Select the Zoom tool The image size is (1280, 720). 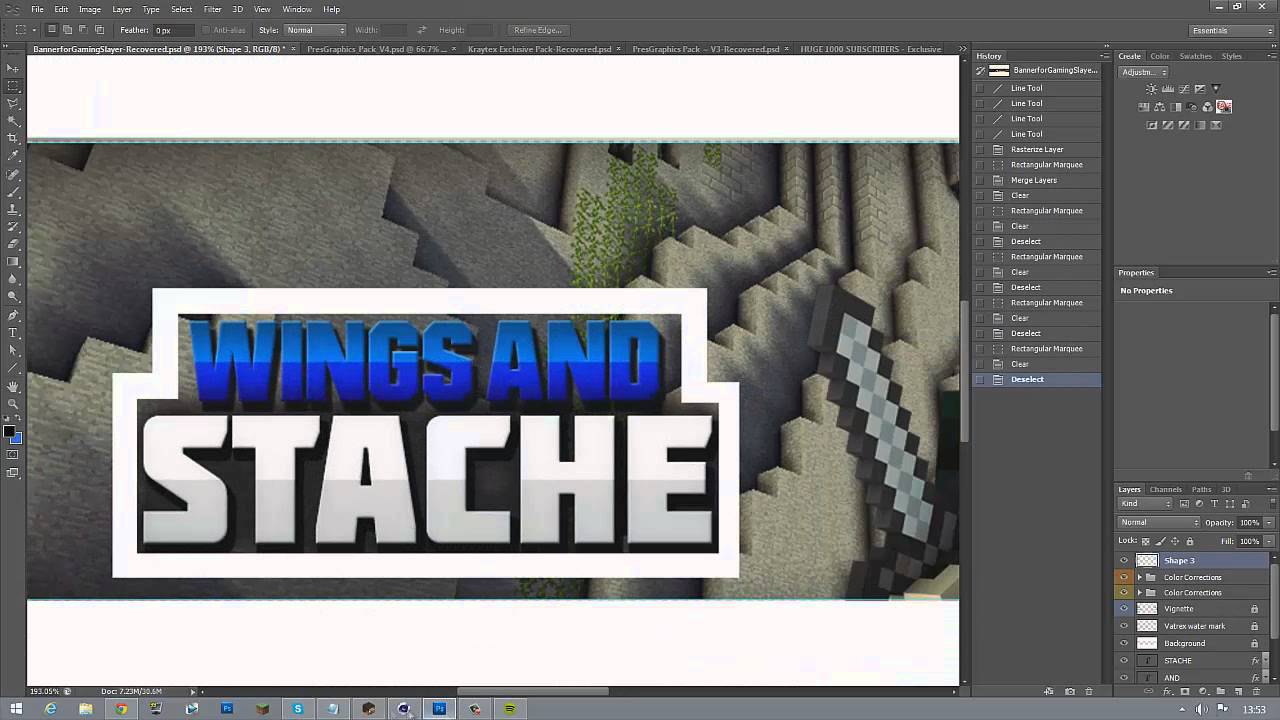point(13,403)
